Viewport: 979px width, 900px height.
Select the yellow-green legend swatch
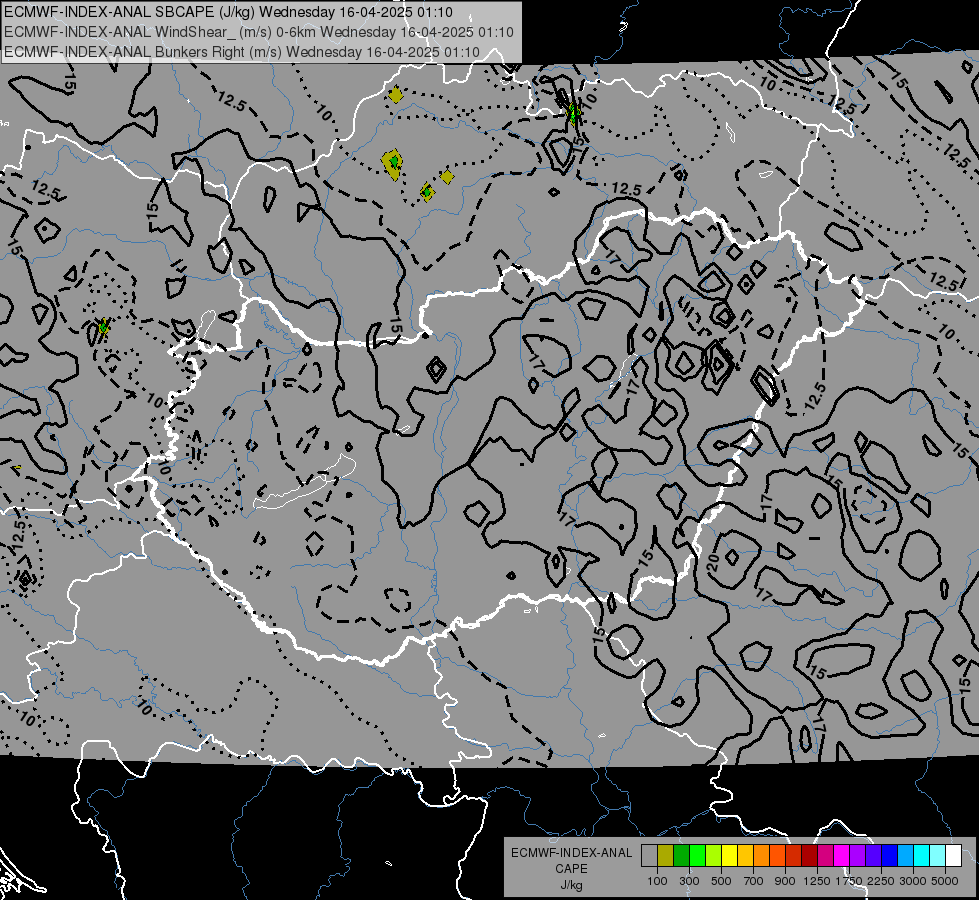point(714,856)
